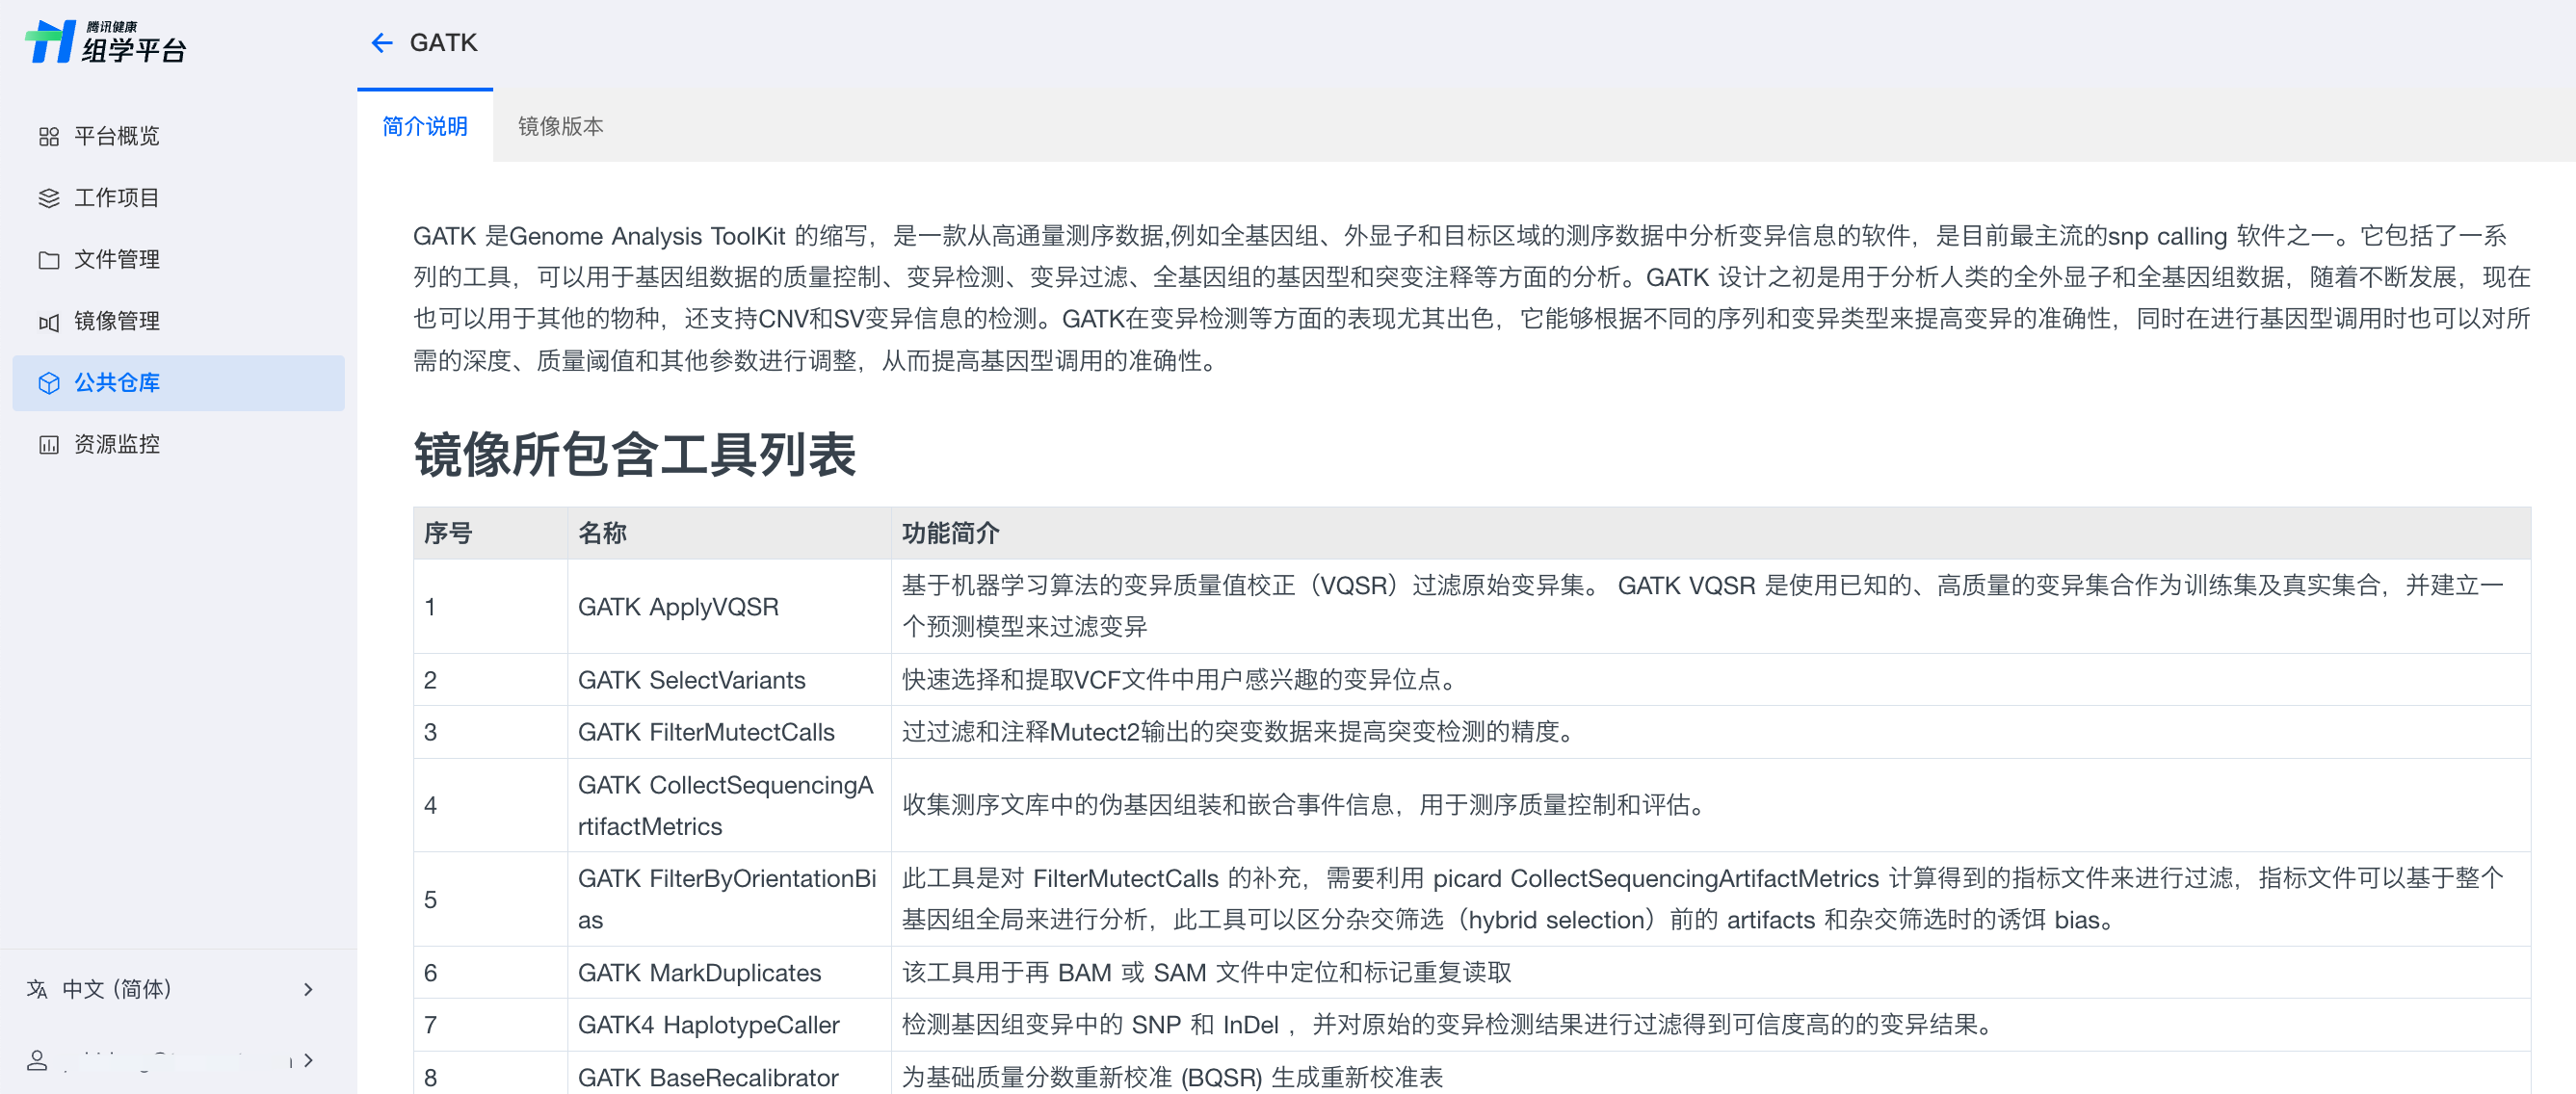Click the ApplyVQSR description text
The image size is (2576, 1094).
pos(1702,606)
